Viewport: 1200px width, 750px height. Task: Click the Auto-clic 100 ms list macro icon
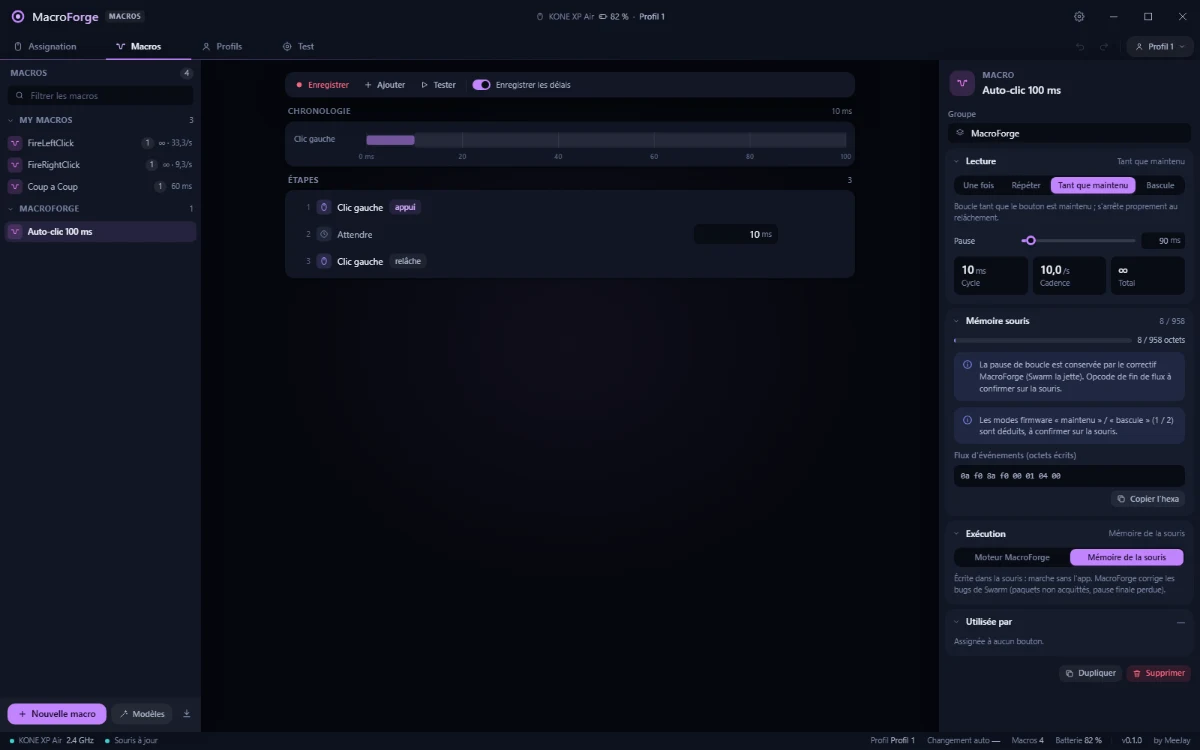pos(15,232)
